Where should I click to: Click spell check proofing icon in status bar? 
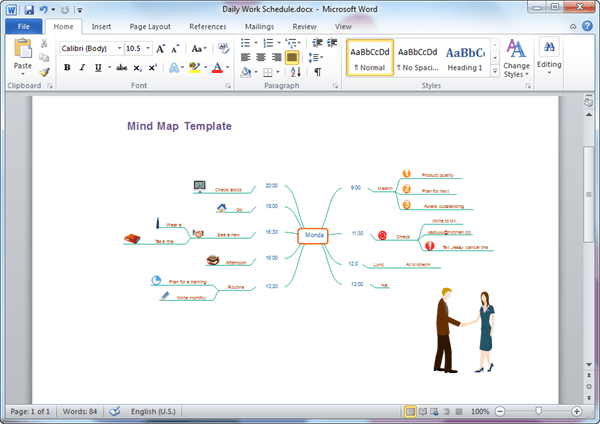pyautogui.click(x=114, y=411)
